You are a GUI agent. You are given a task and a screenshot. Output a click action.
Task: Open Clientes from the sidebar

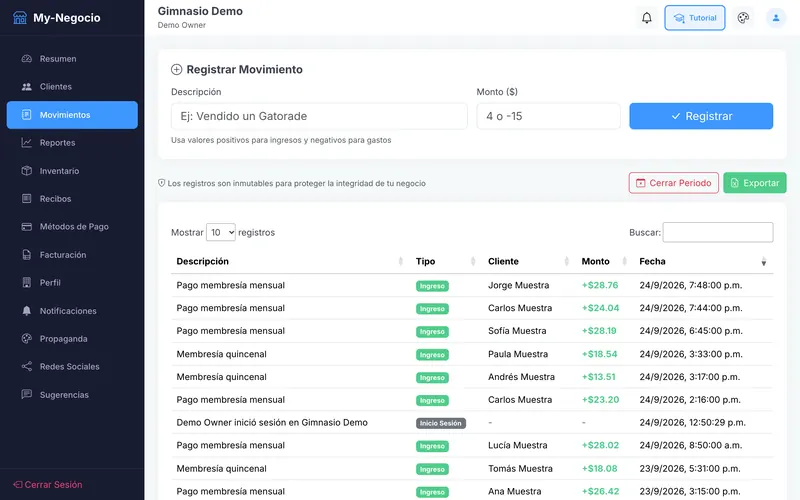[x=72, y=87]
